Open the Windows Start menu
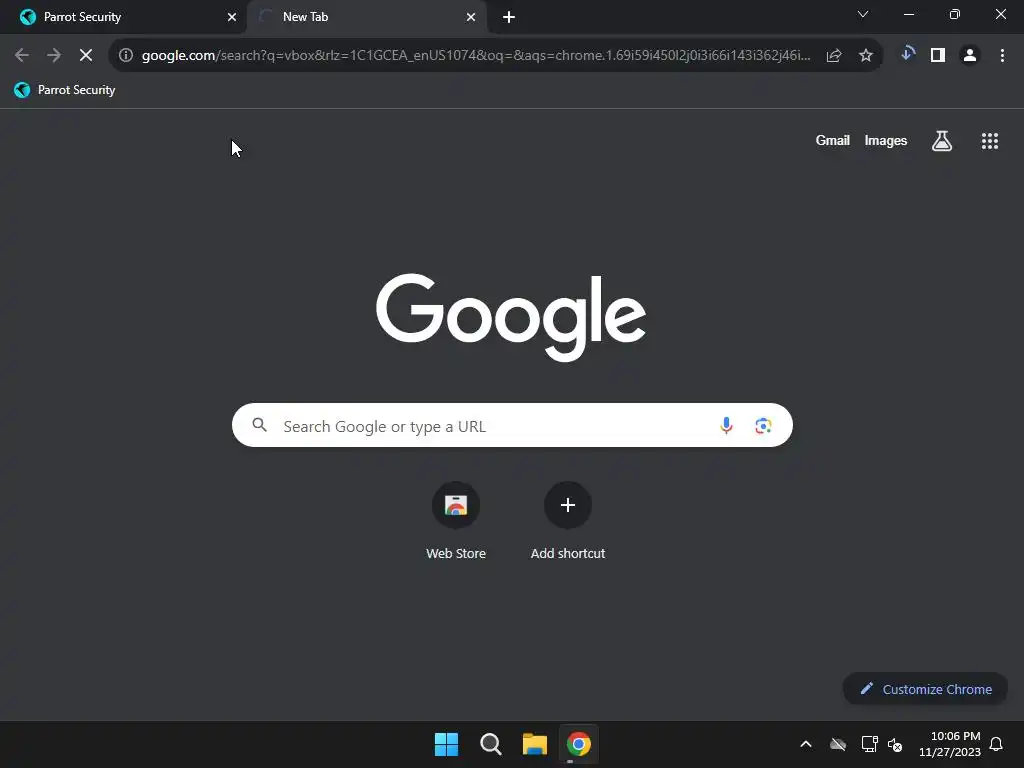 [447, 744]
